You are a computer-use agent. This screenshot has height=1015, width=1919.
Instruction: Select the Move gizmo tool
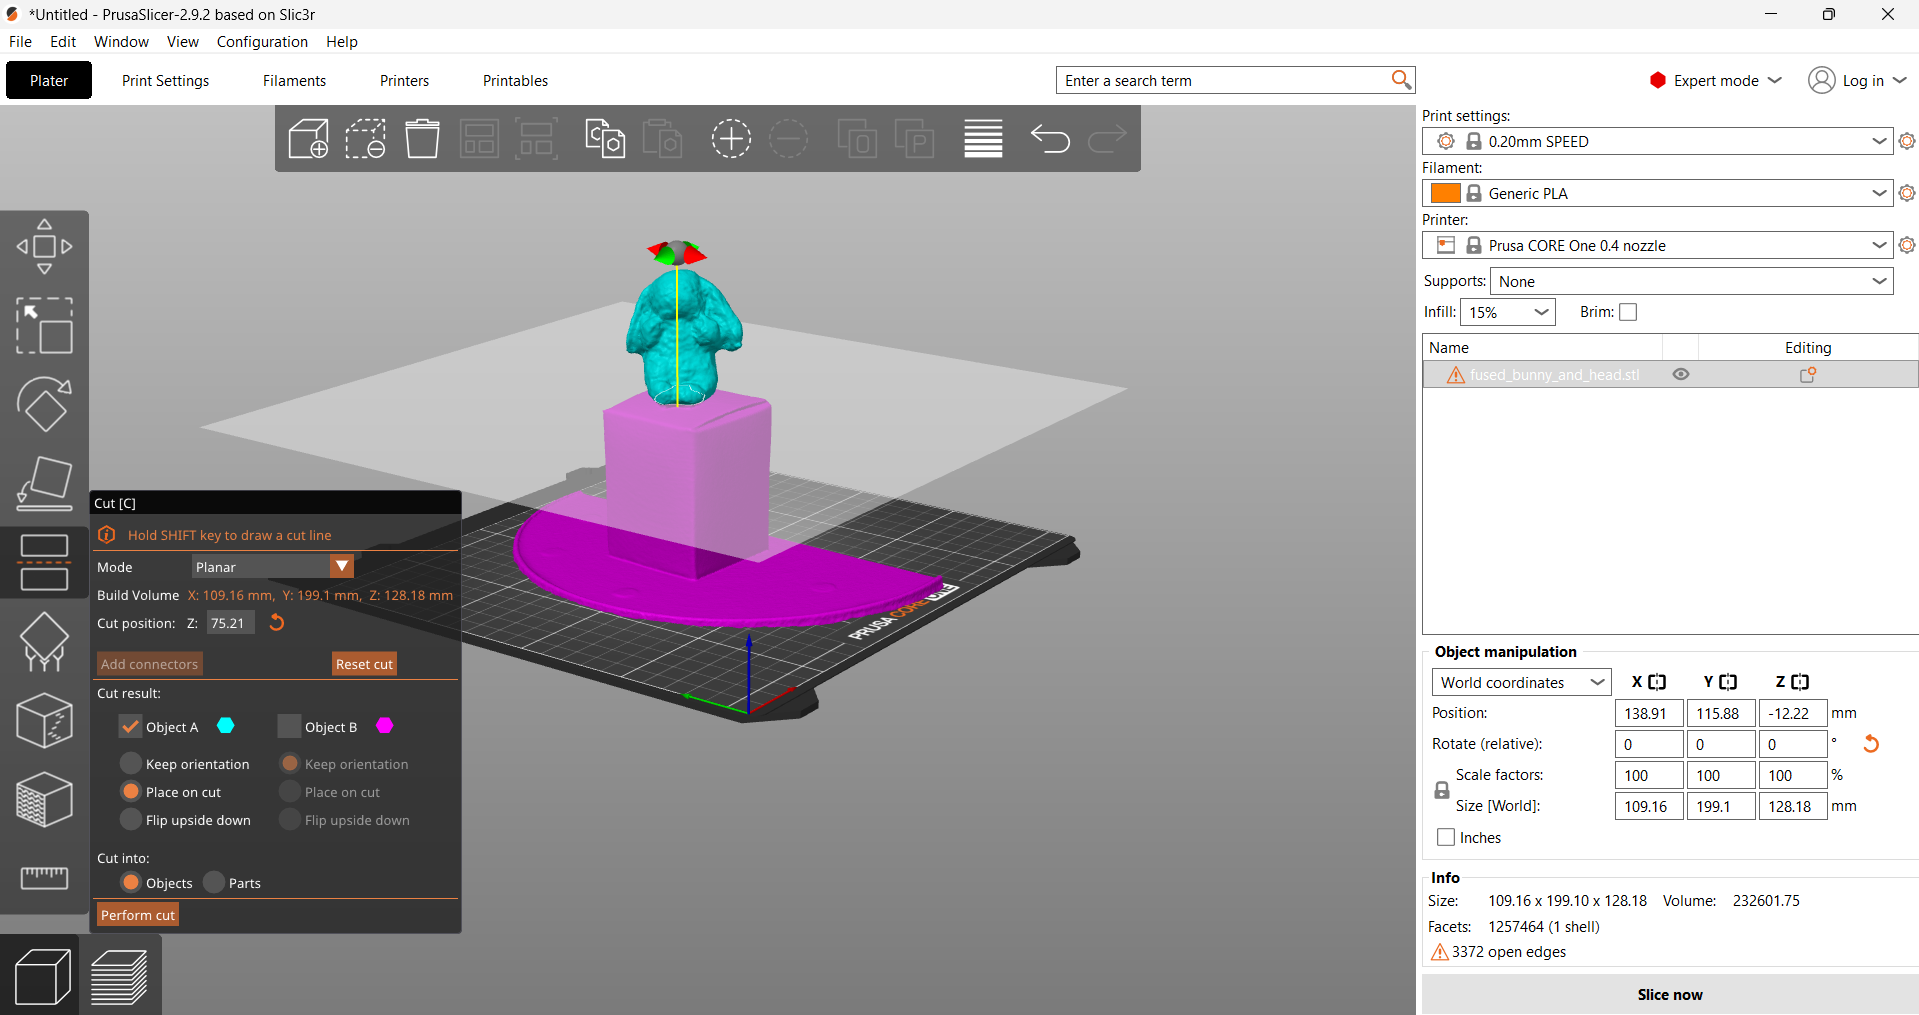click(44, 246)
